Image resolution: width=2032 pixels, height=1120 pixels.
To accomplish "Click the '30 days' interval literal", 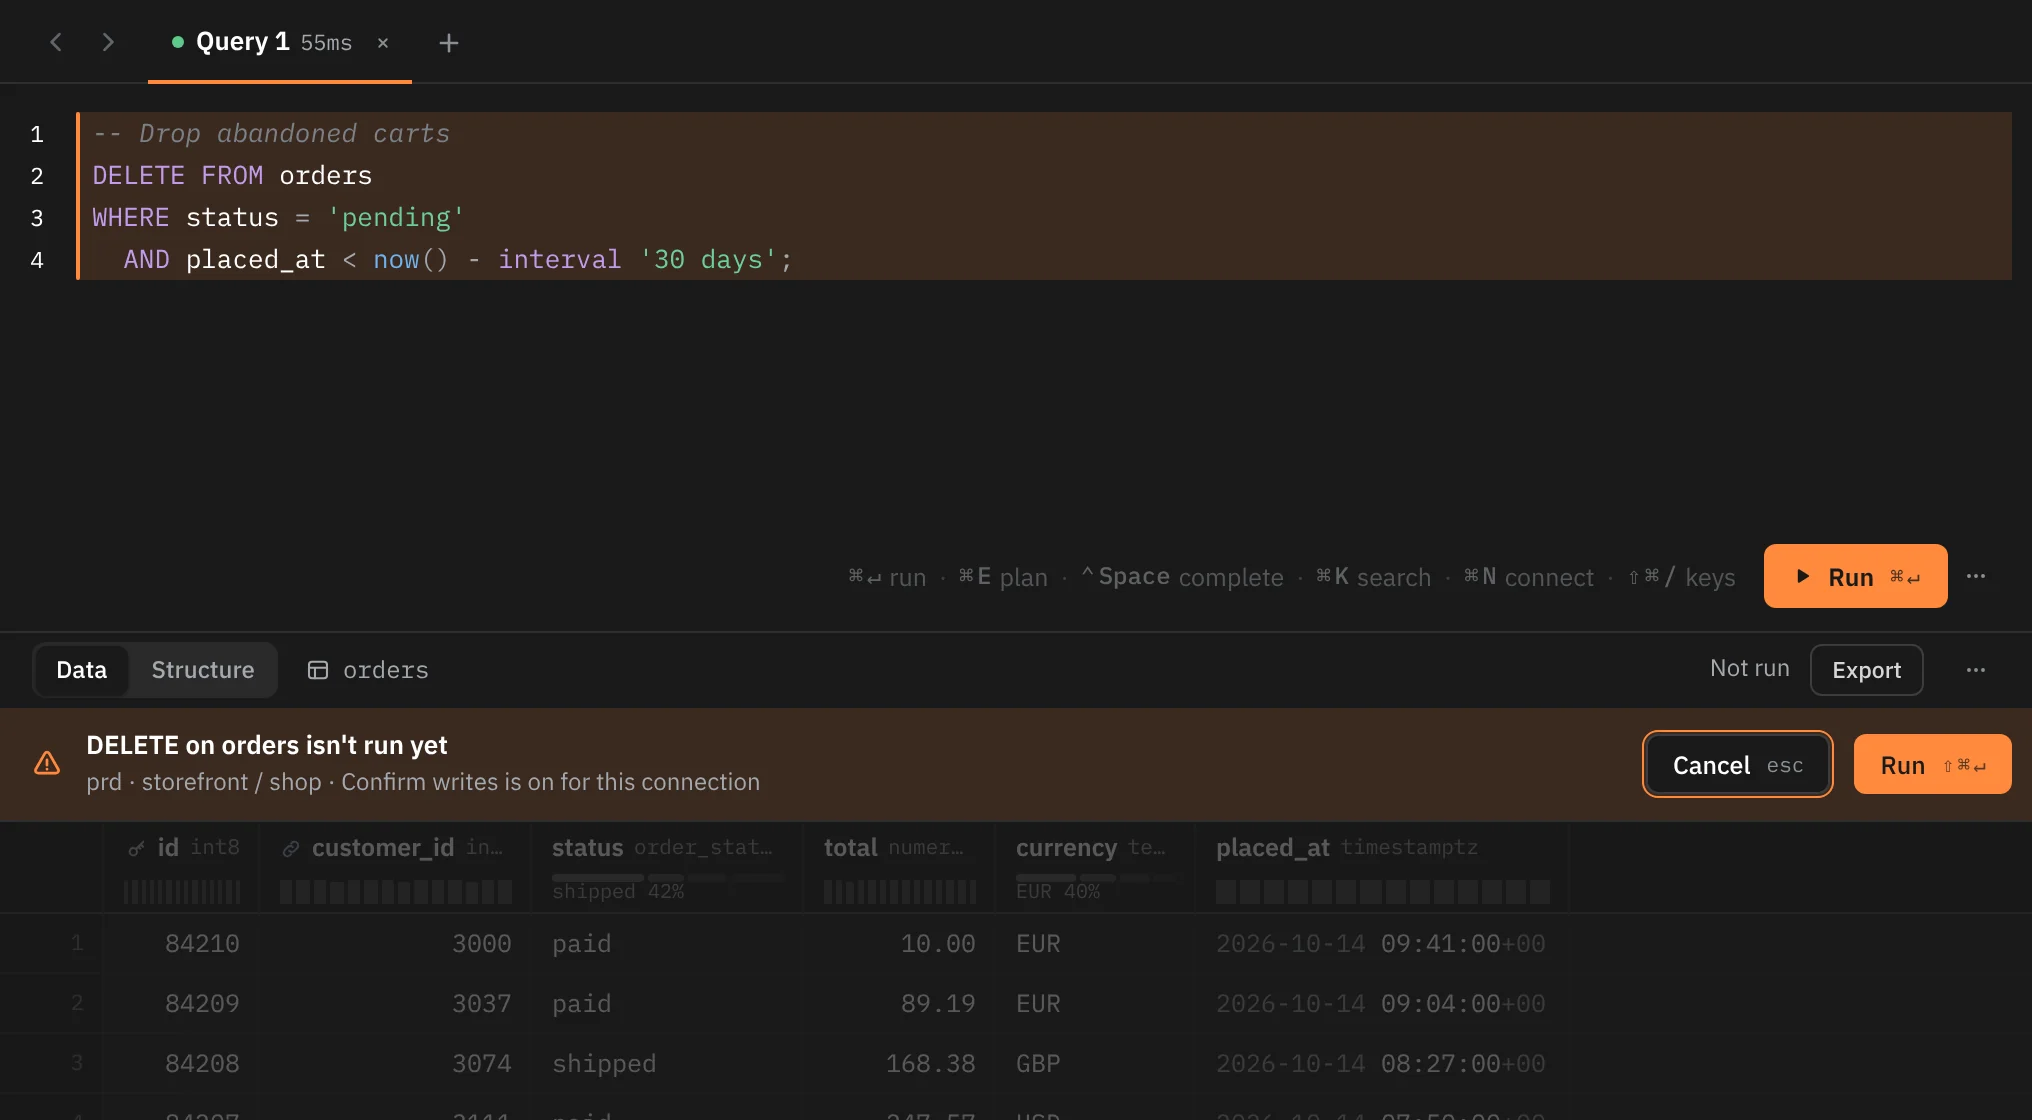I will click(708, 259).
